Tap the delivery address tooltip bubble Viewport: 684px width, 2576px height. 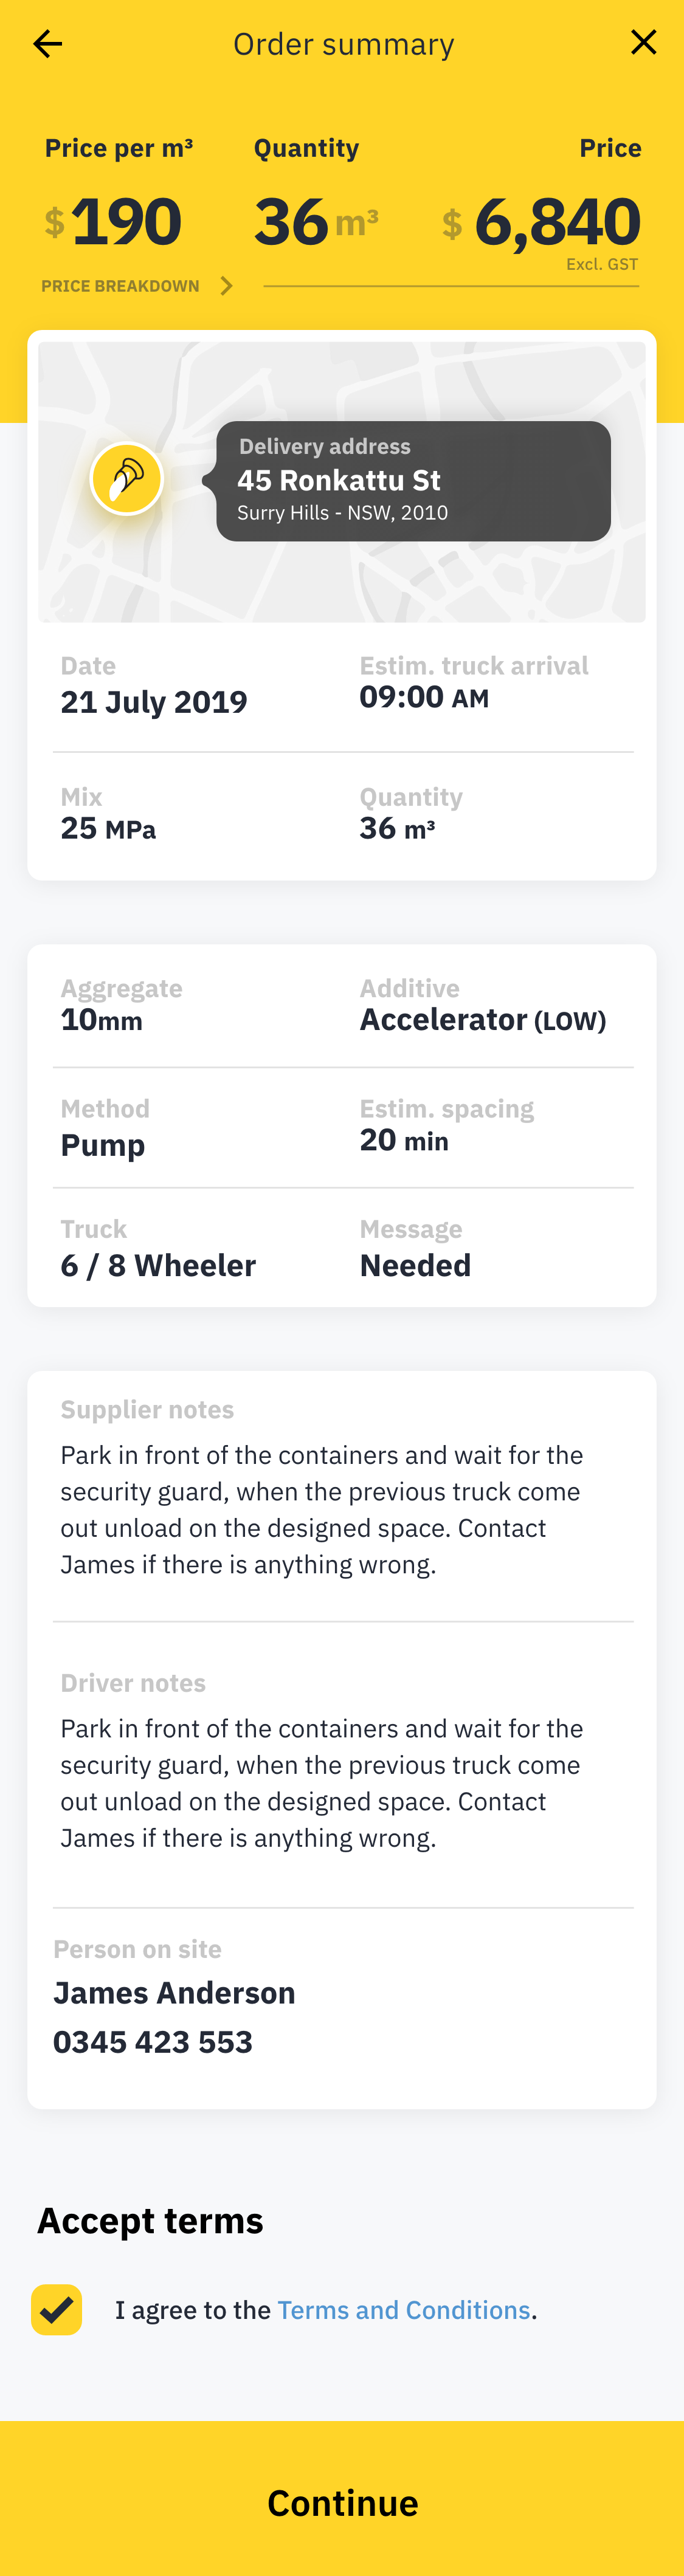tap(413, 481)
